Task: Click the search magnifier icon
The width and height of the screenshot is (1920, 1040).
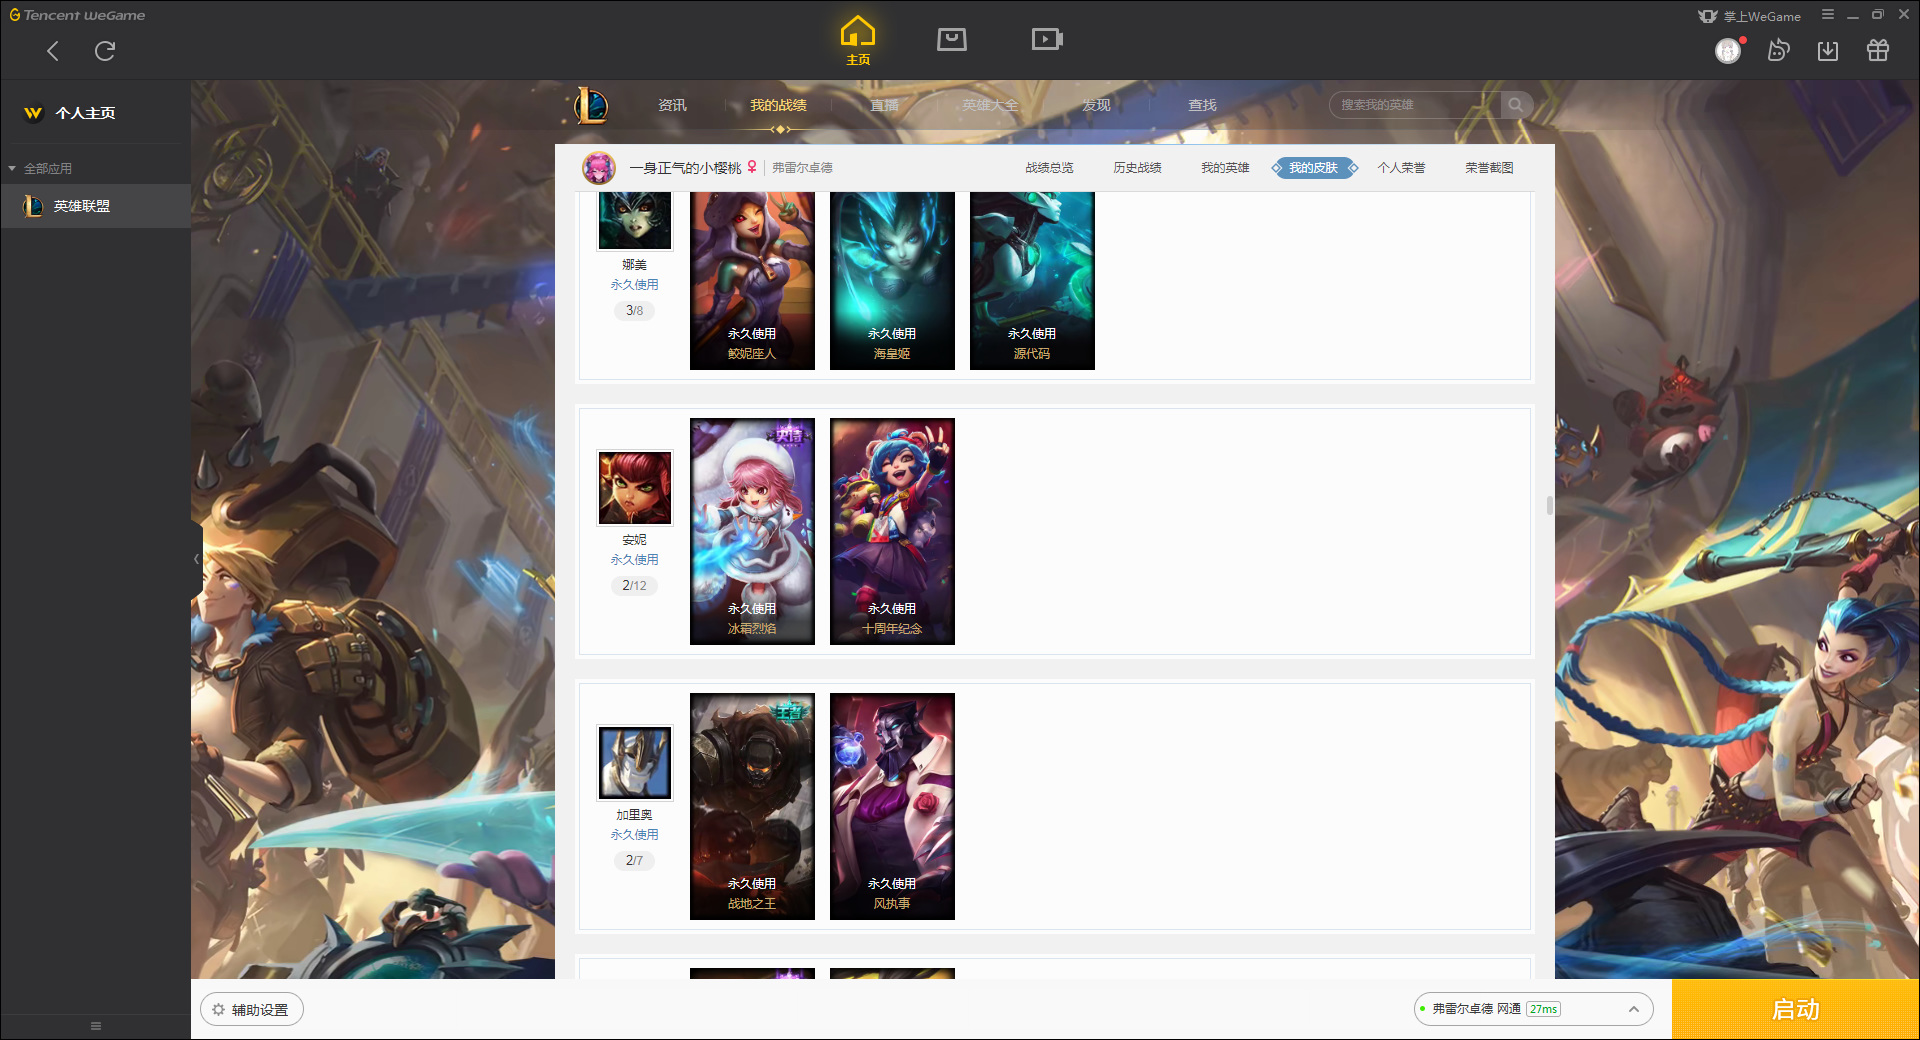Action: pyautogui.click(x=1516, y=105)
